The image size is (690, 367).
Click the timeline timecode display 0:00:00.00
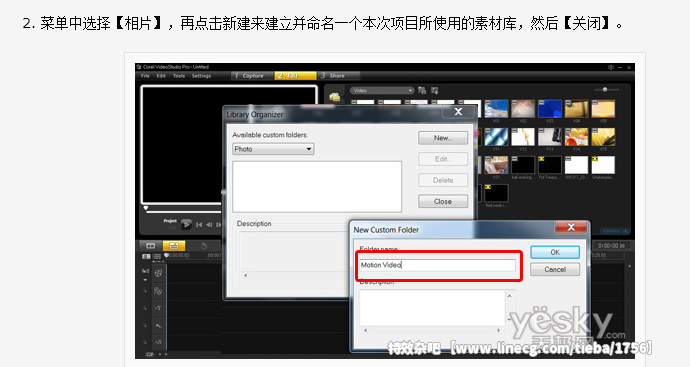[x=612, y=246]
